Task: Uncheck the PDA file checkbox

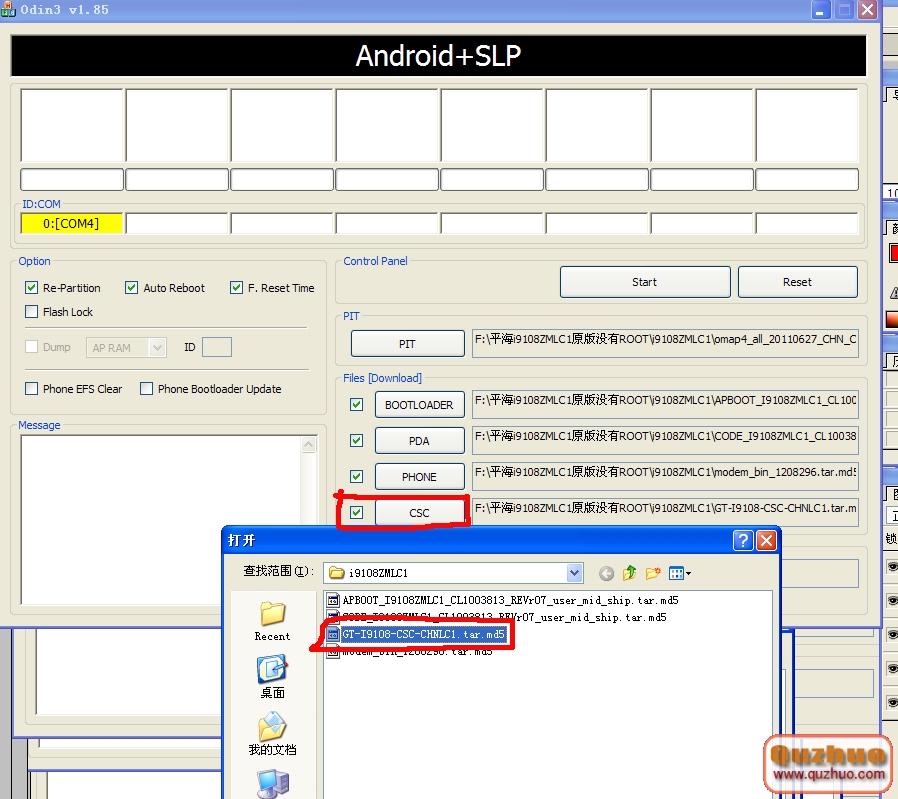Action: pyautogui.click(x=356, y=440)
